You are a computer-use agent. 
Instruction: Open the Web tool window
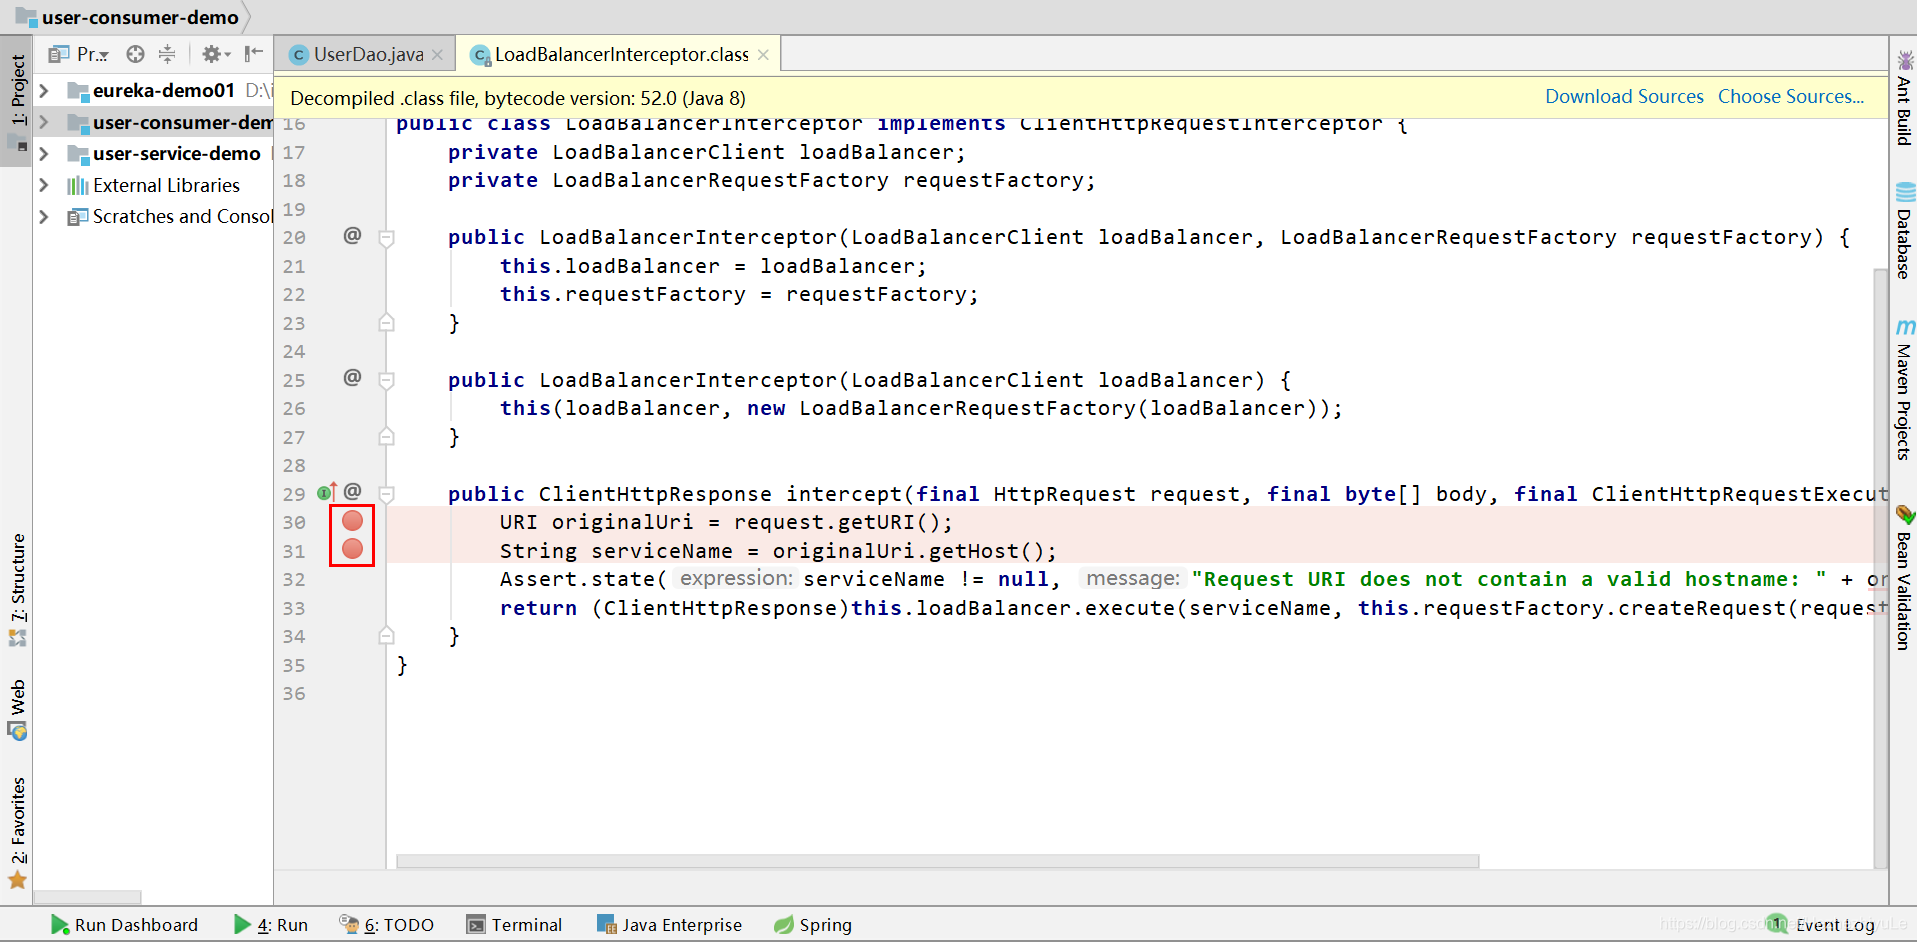coord(18,710)
